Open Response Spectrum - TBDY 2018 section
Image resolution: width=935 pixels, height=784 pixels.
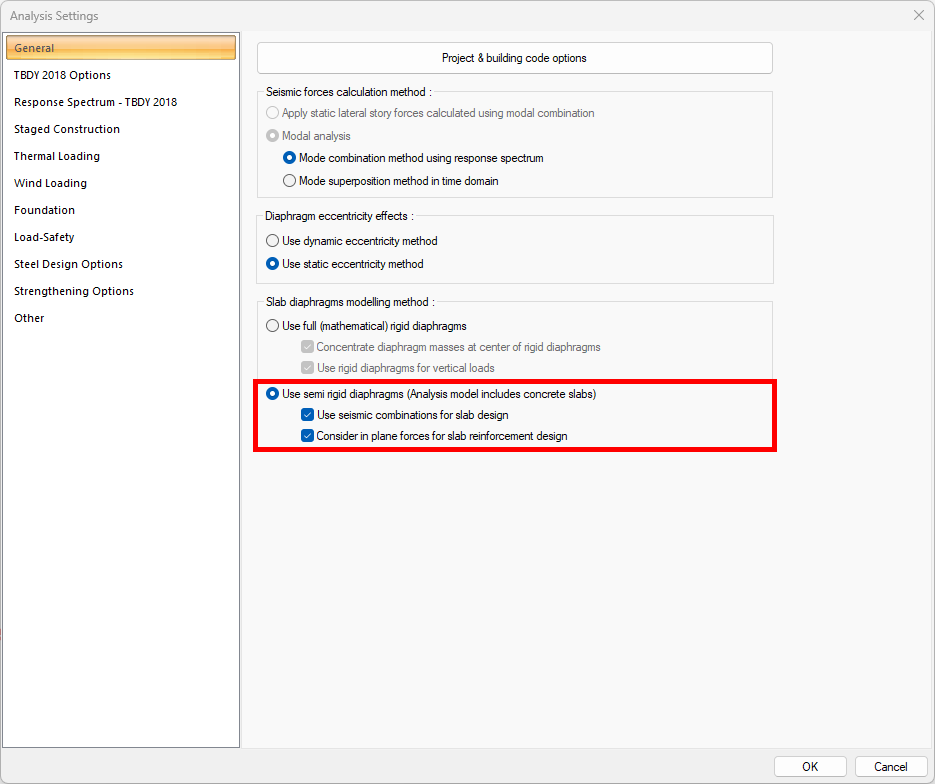click(x=95, y=102)
